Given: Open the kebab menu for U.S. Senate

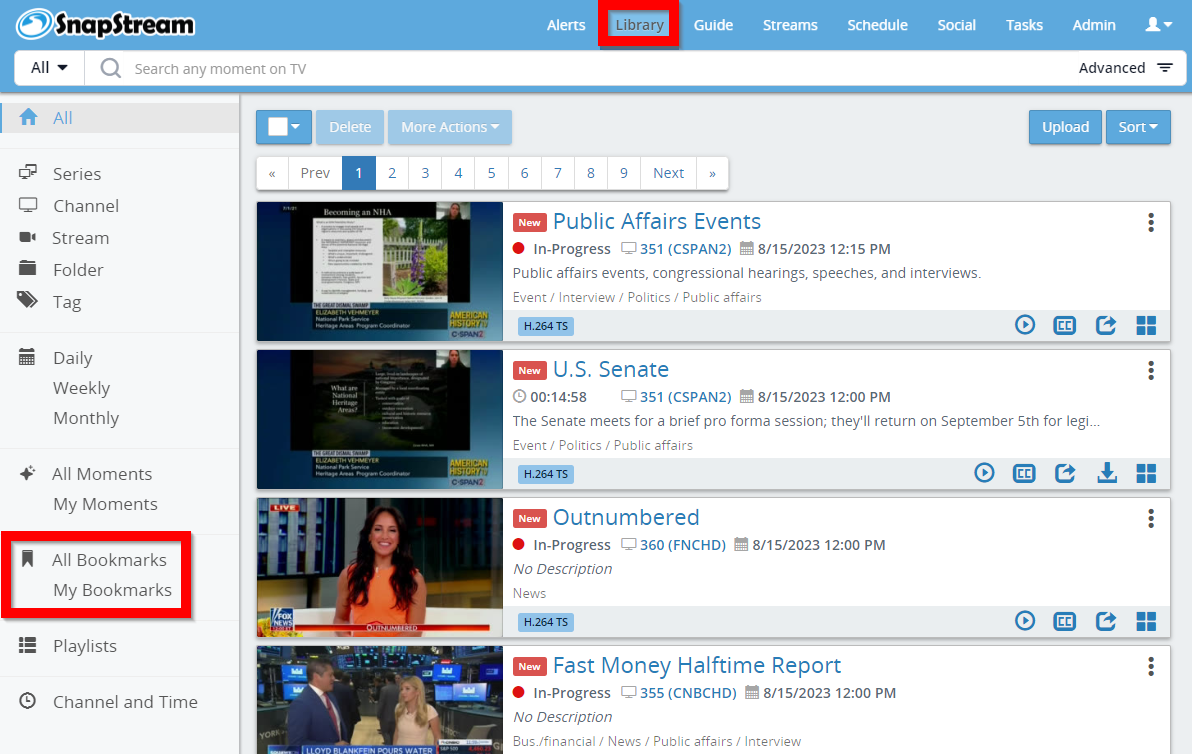Looking at the screenshot, I should click(x=1151, y=370).
